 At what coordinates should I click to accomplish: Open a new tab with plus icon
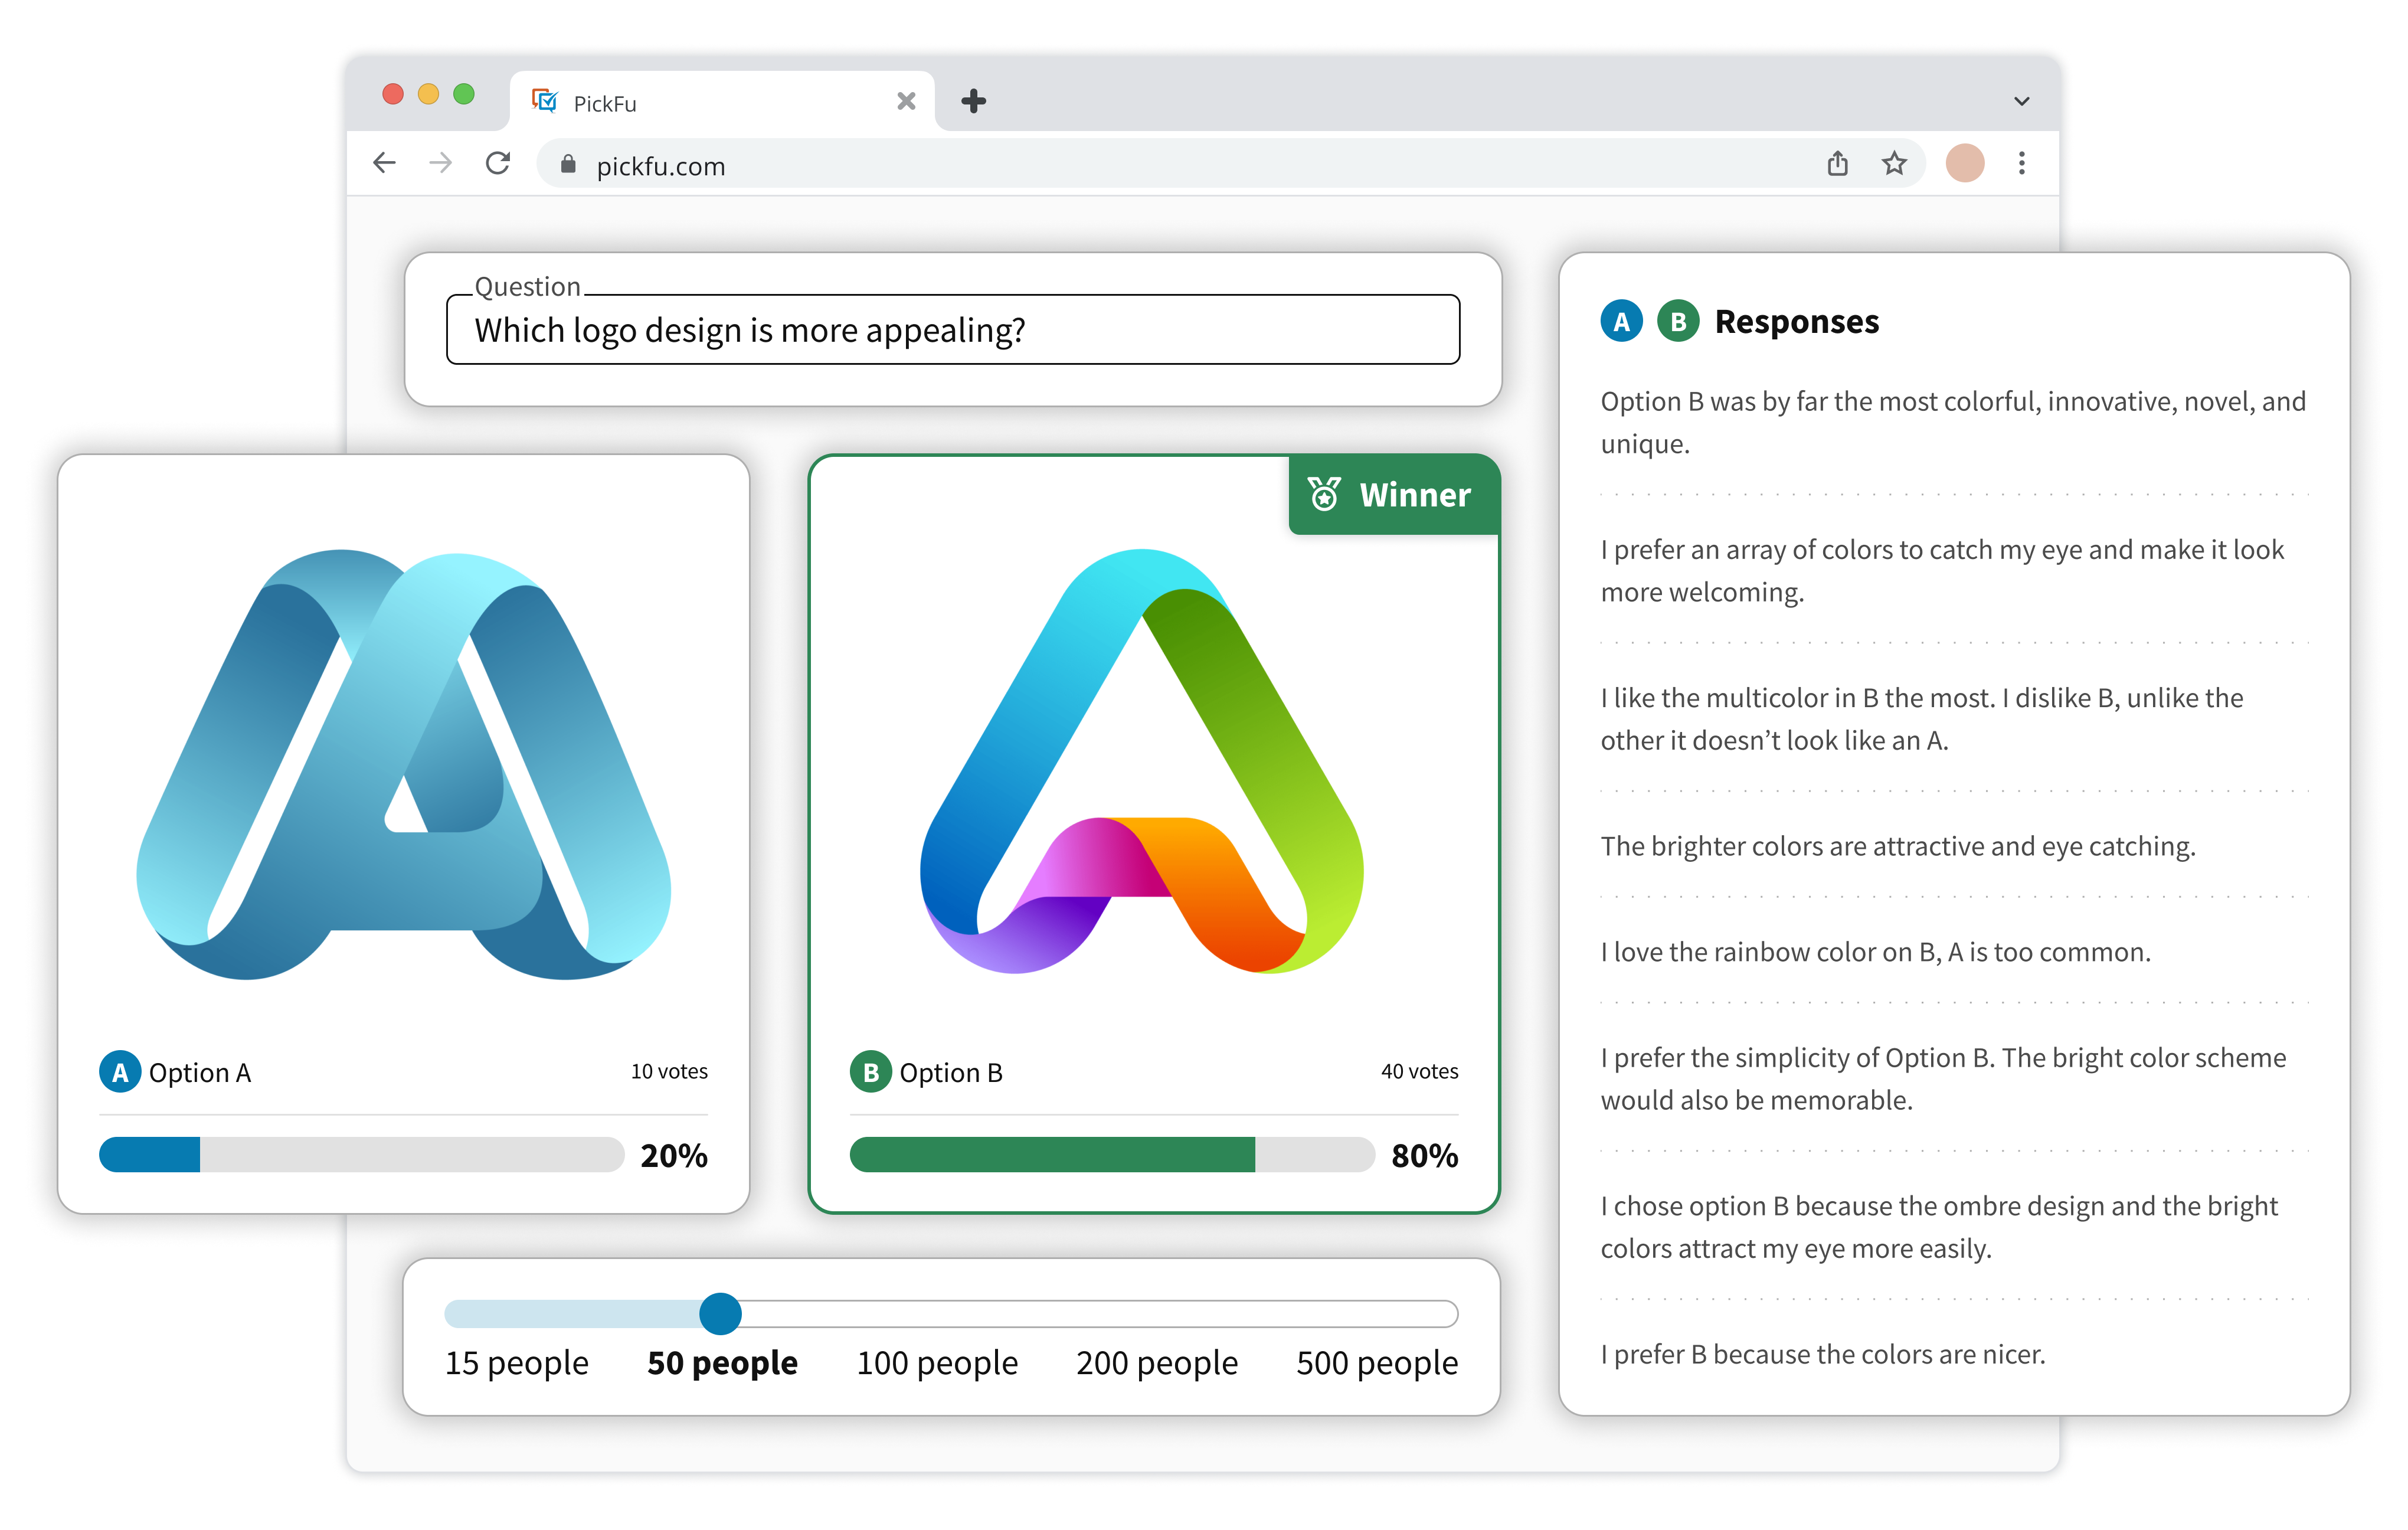pyautogui.click(x=973, y=101)
